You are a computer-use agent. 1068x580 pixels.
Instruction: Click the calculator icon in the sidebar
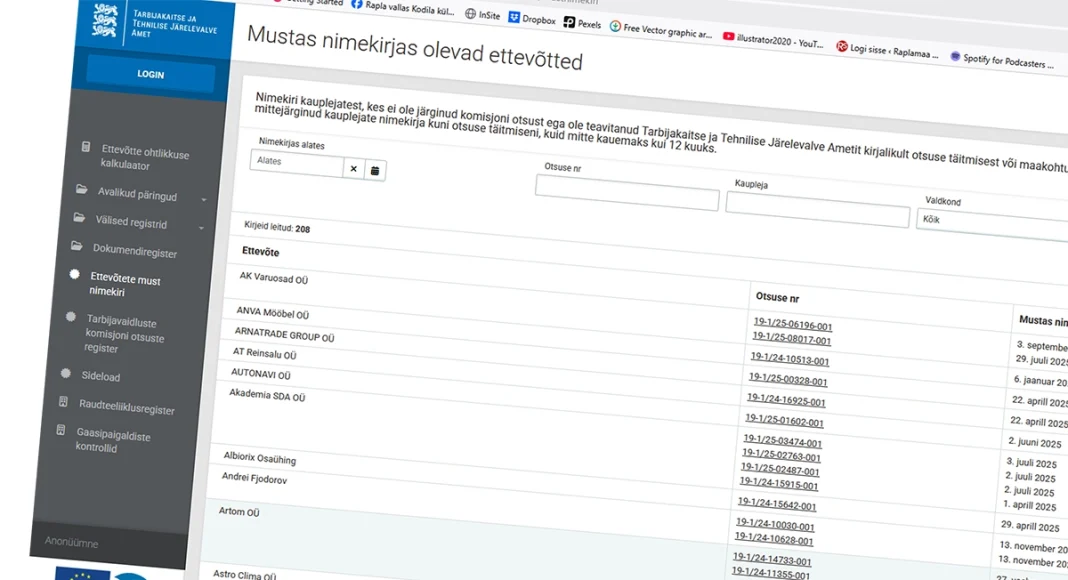tap(87, 147)
